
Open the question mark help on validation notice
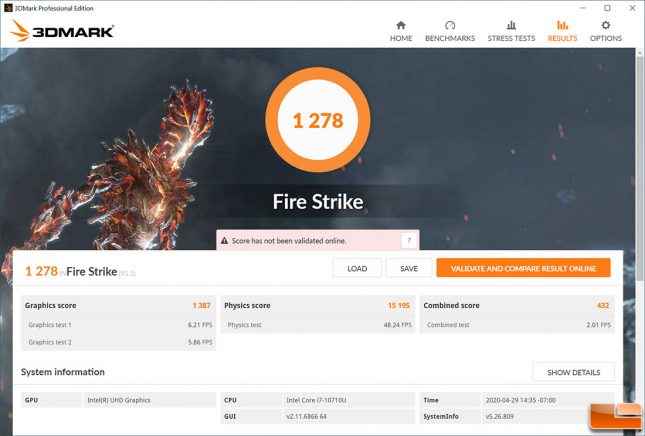pos(409,241)
